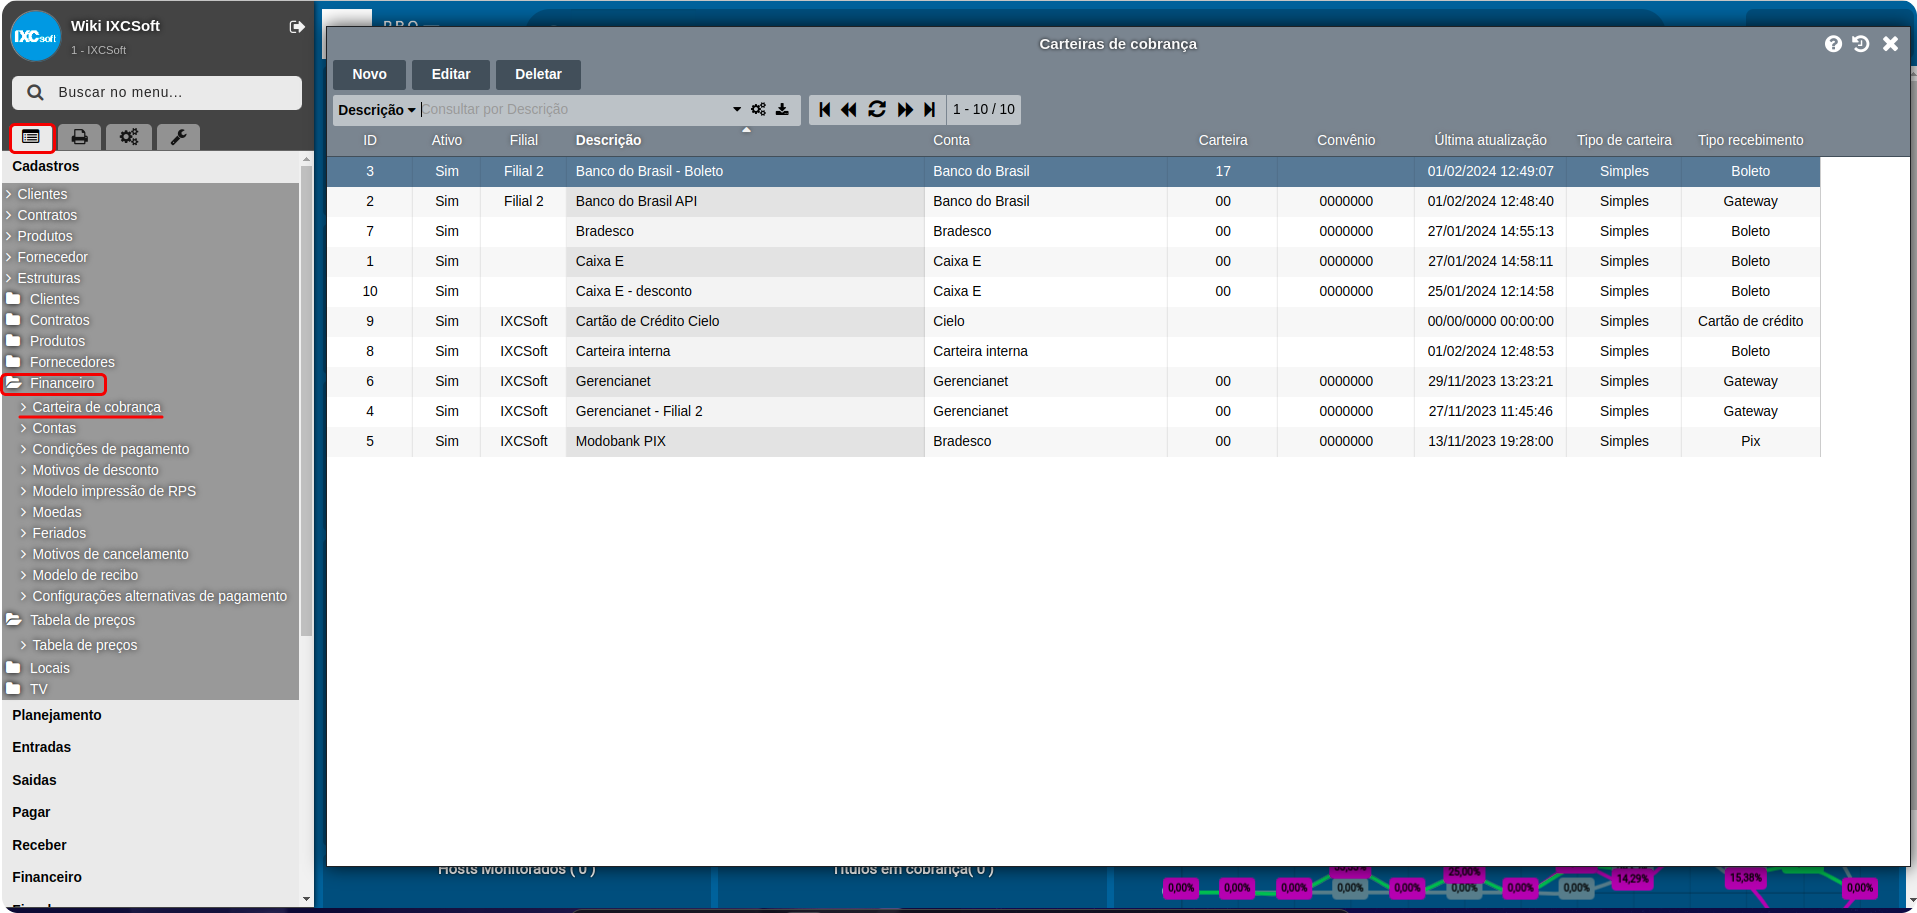1917x913 pixels.
Task: Sort by the ID column header
Action: (x=370, y=140)
